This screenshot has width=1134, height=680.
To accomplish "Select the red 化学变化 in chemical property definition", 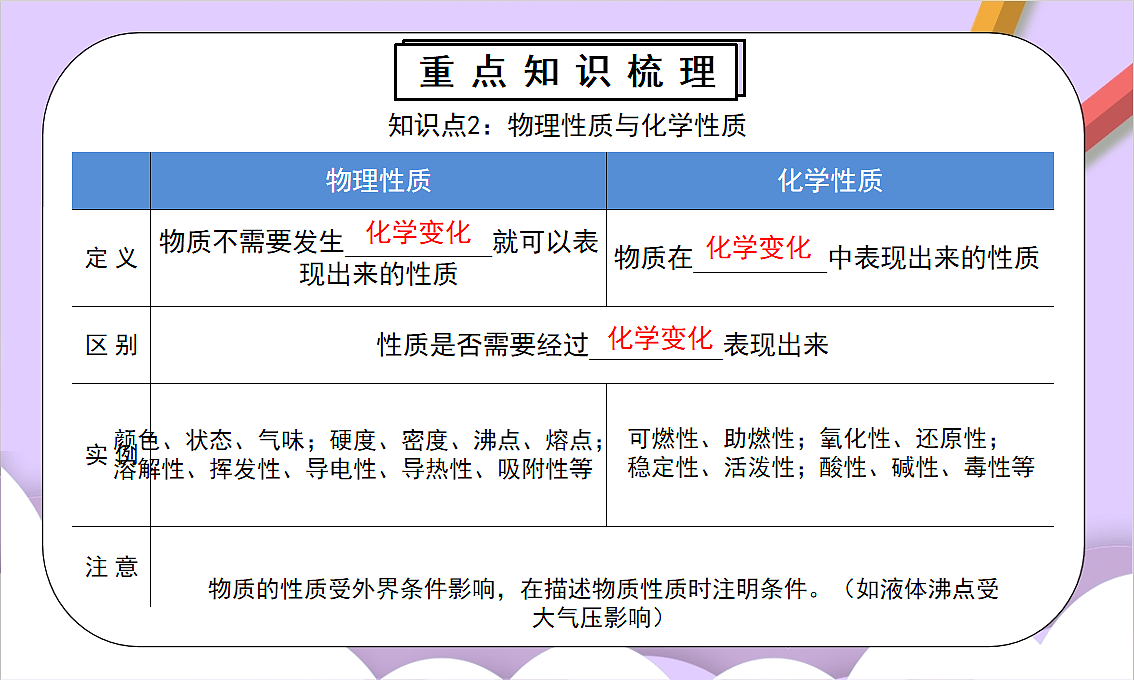I will [758, 248].
